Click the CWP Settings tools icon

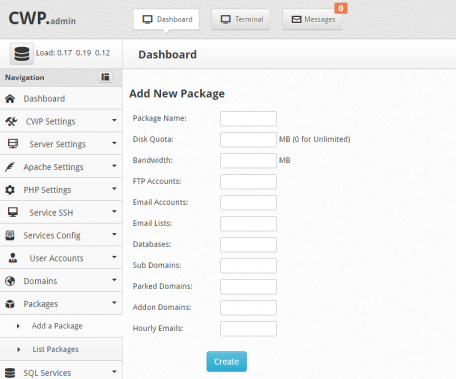pos(11,121)
